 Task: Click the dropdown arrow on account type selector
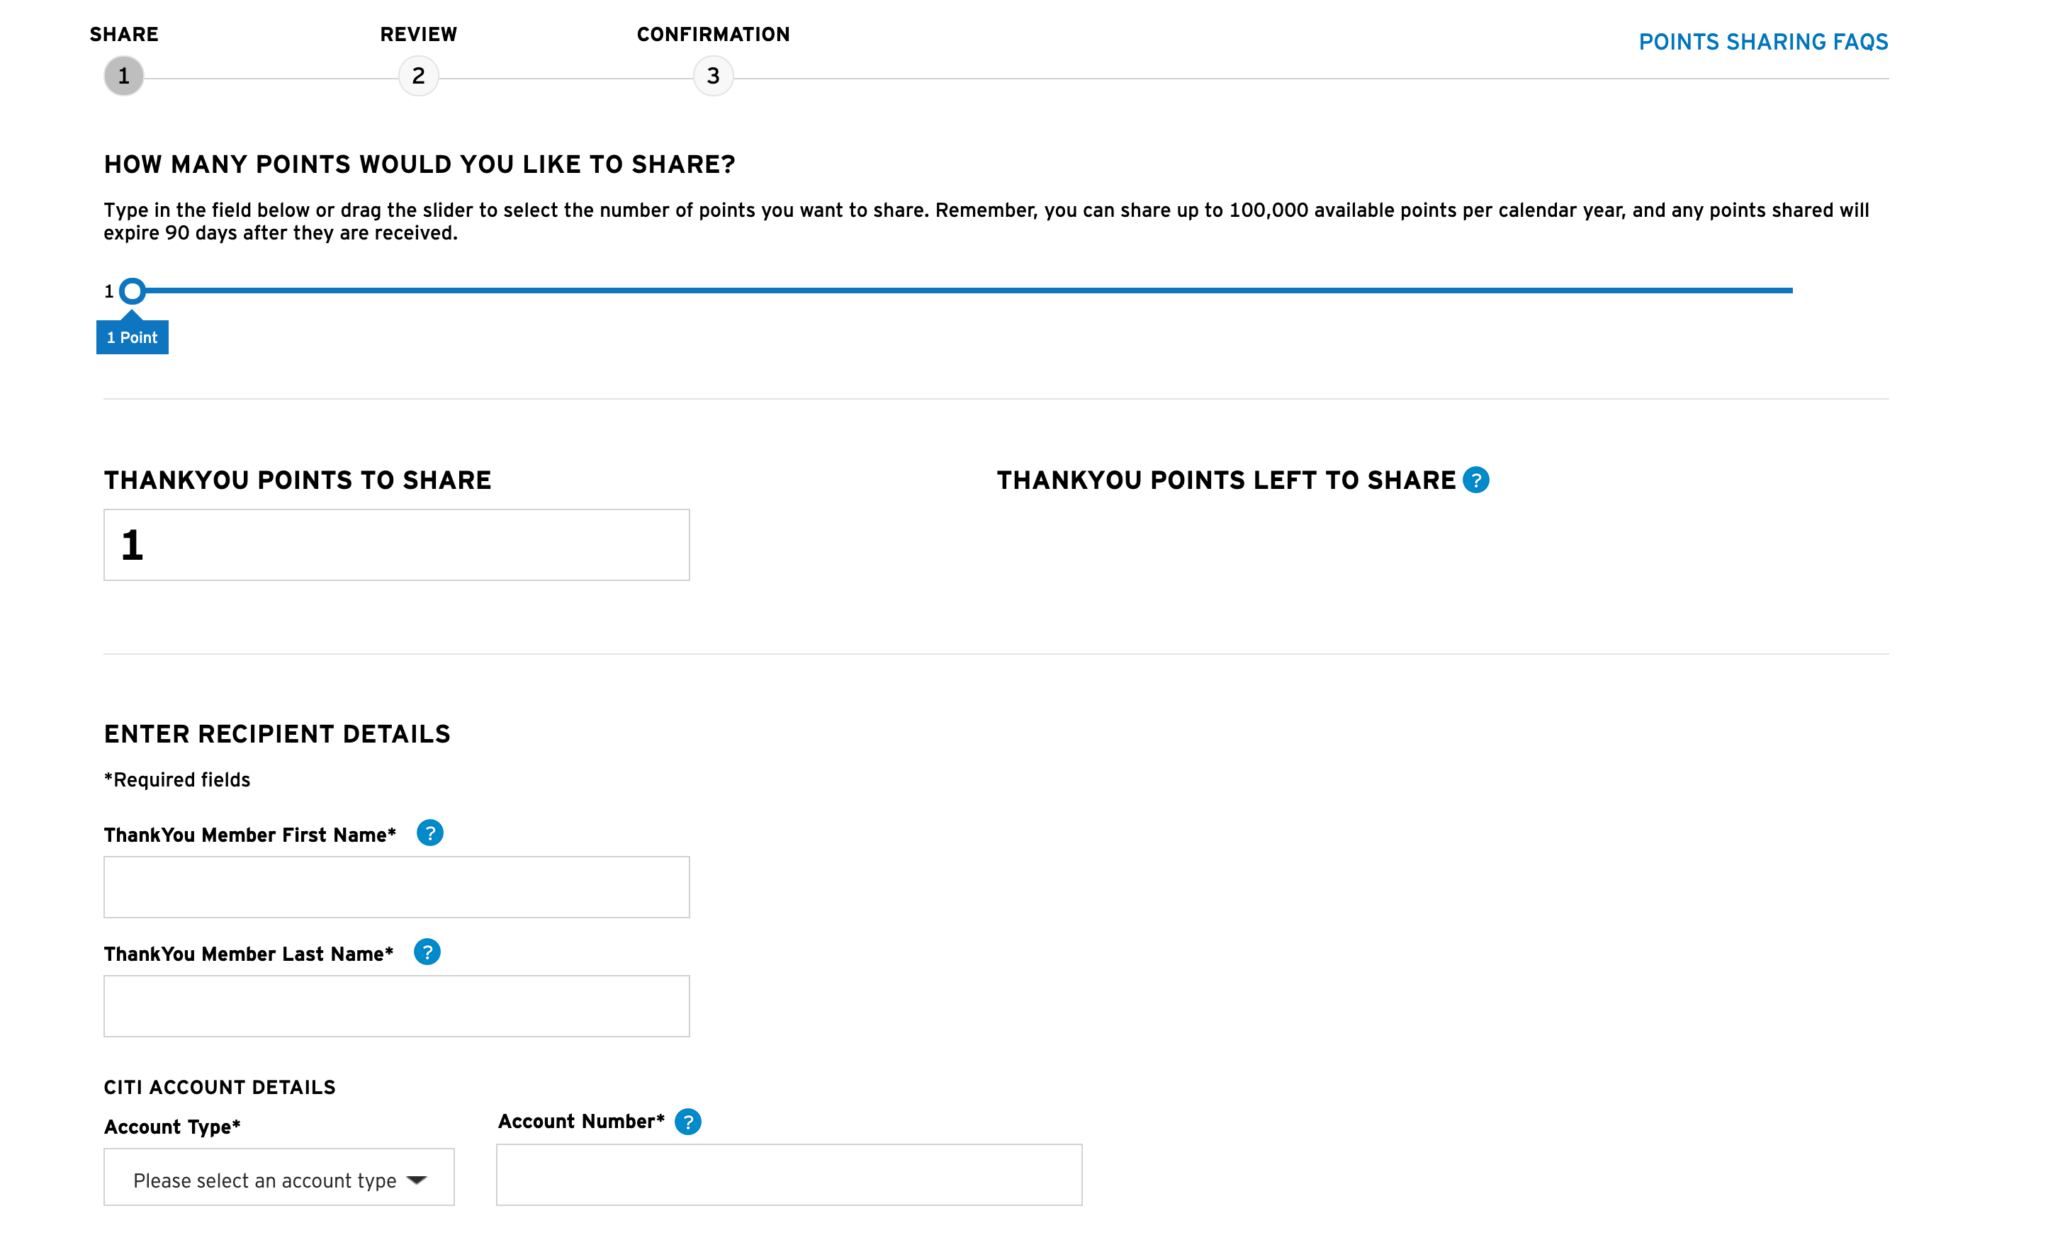(416, 1180)
